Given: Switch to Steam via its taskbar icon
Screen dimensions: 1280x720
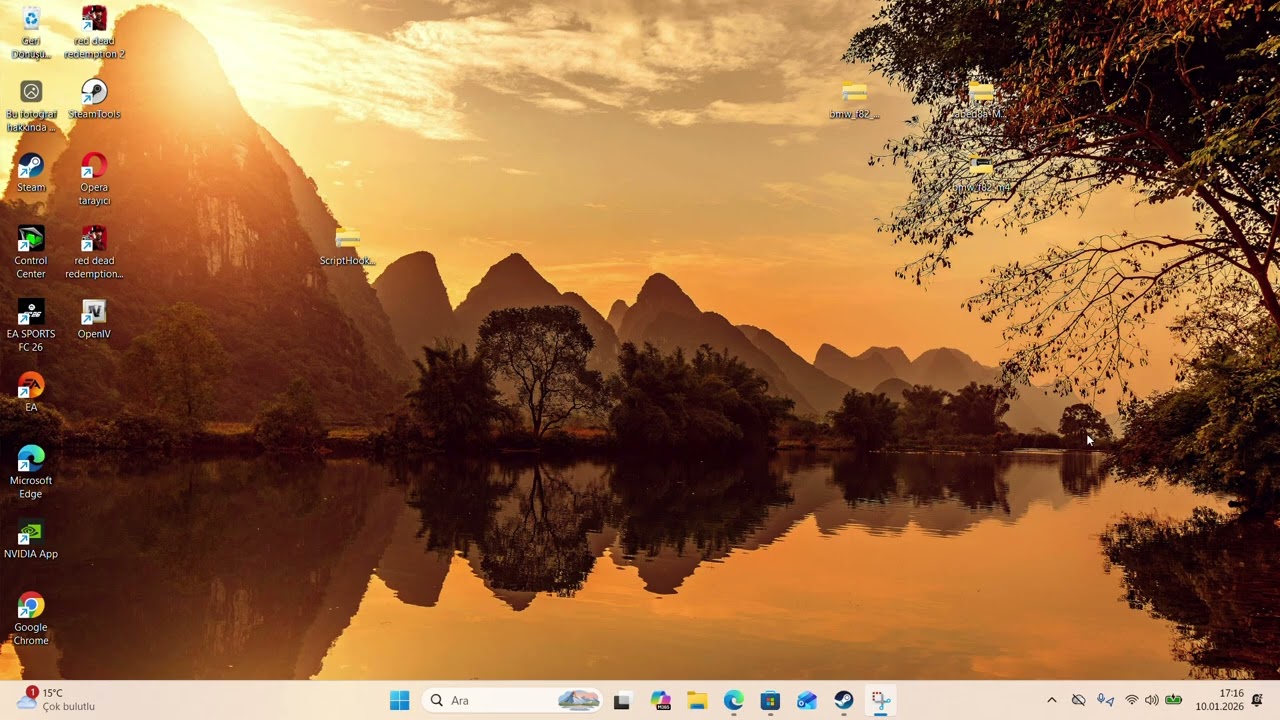Looking at the screenshot, I should point(844,700).
